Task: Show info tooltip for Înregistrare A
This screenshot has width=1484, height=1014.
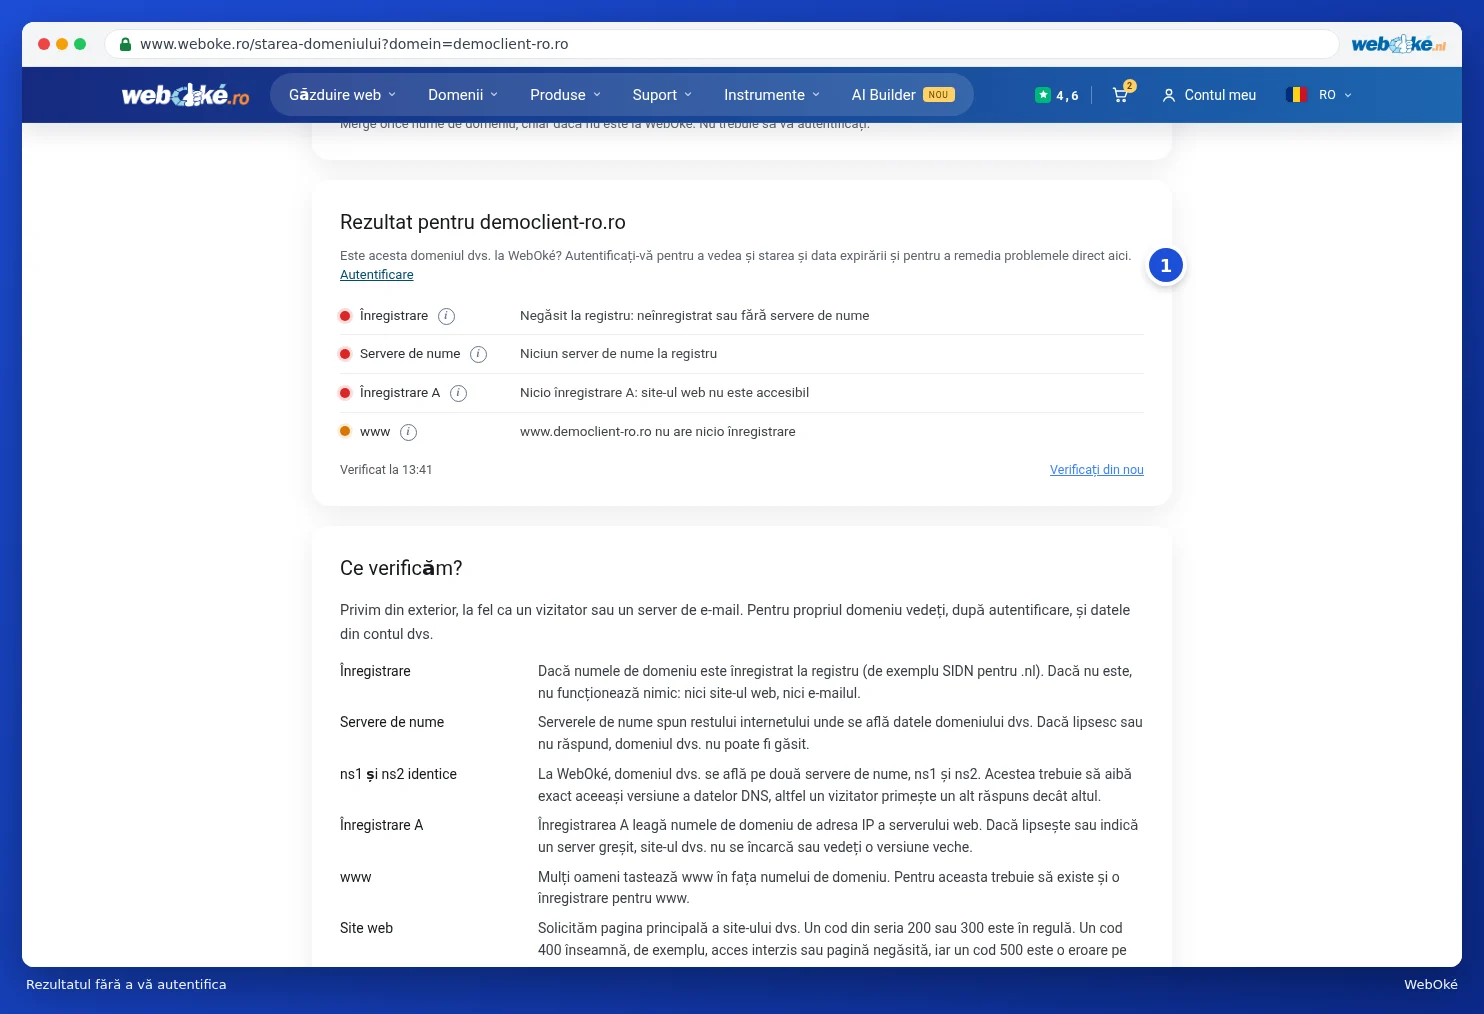Action: pyautogui.click(x=459, y=393)
